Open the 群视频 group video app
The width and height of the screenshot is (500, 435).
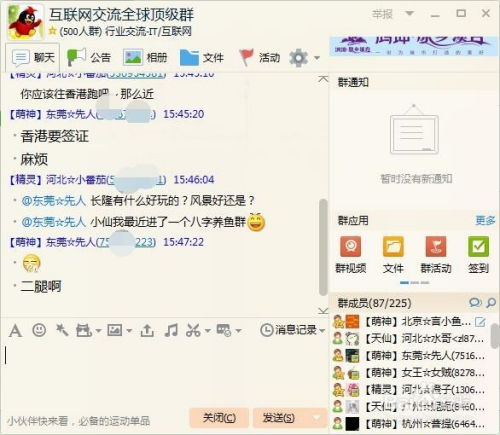351,254
